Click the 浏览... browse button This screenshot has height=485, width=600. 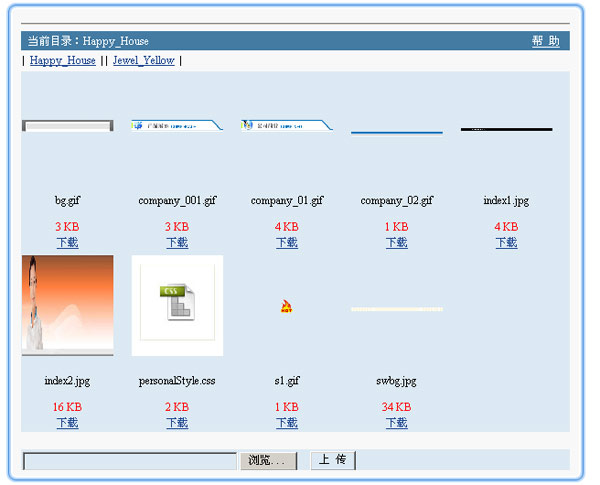point(268,461)
